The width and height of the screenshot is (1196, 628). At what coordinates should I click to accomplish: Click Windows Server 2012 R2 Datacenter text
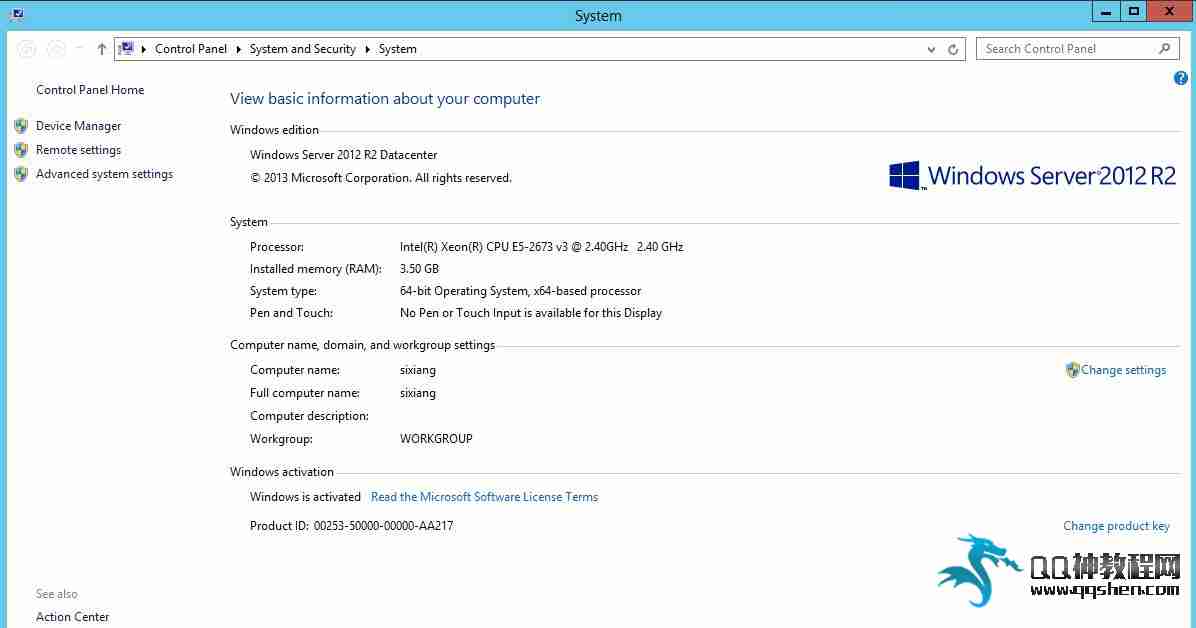(344, 155)
